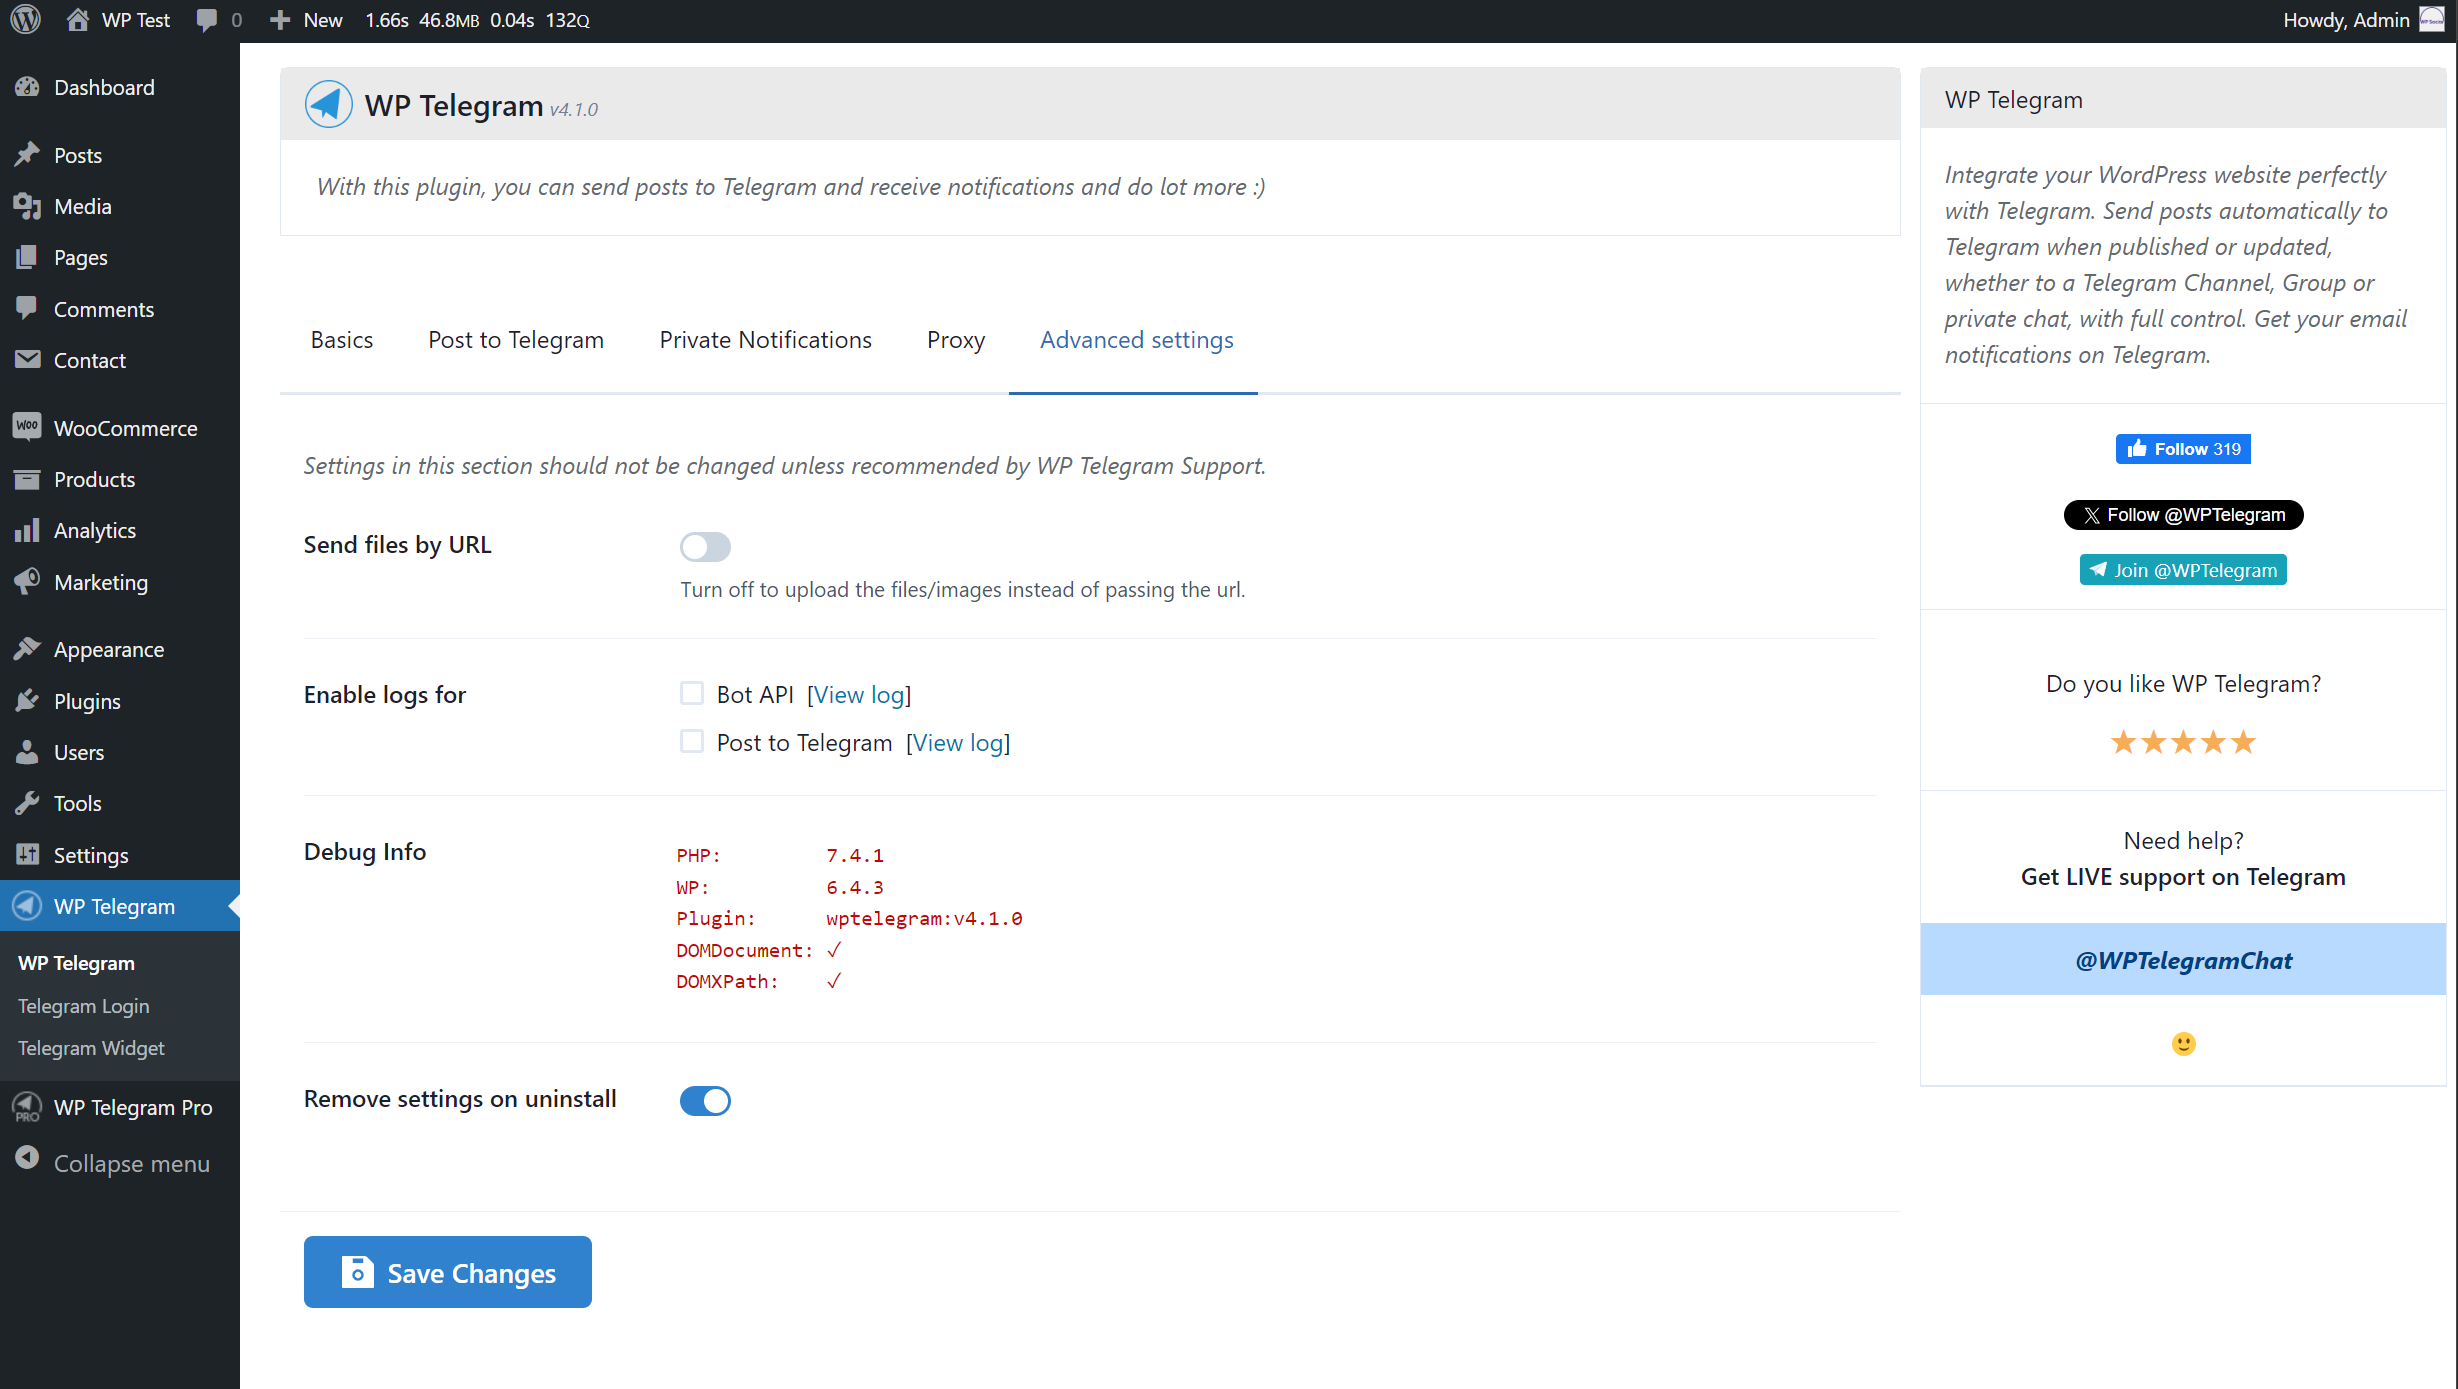
Task: Open the Bot API View log link
Action: click(859, 695)
